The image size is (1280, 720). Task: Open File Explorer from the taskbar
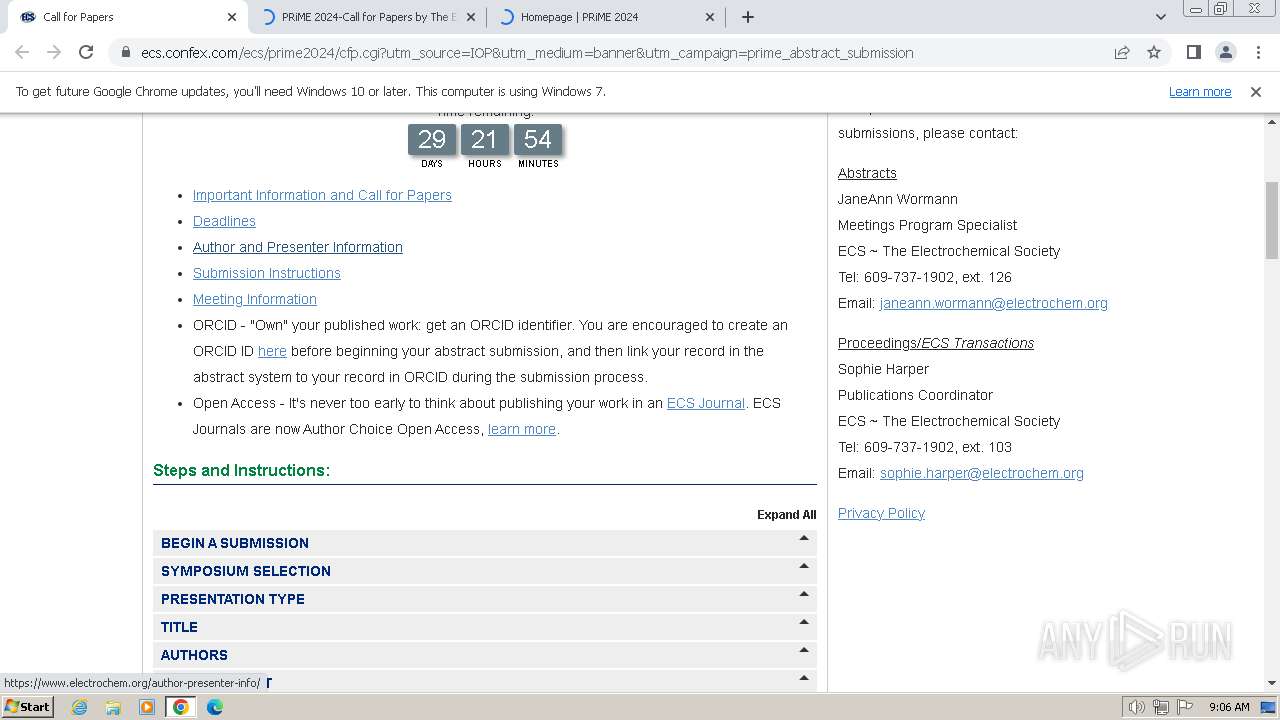113,707
